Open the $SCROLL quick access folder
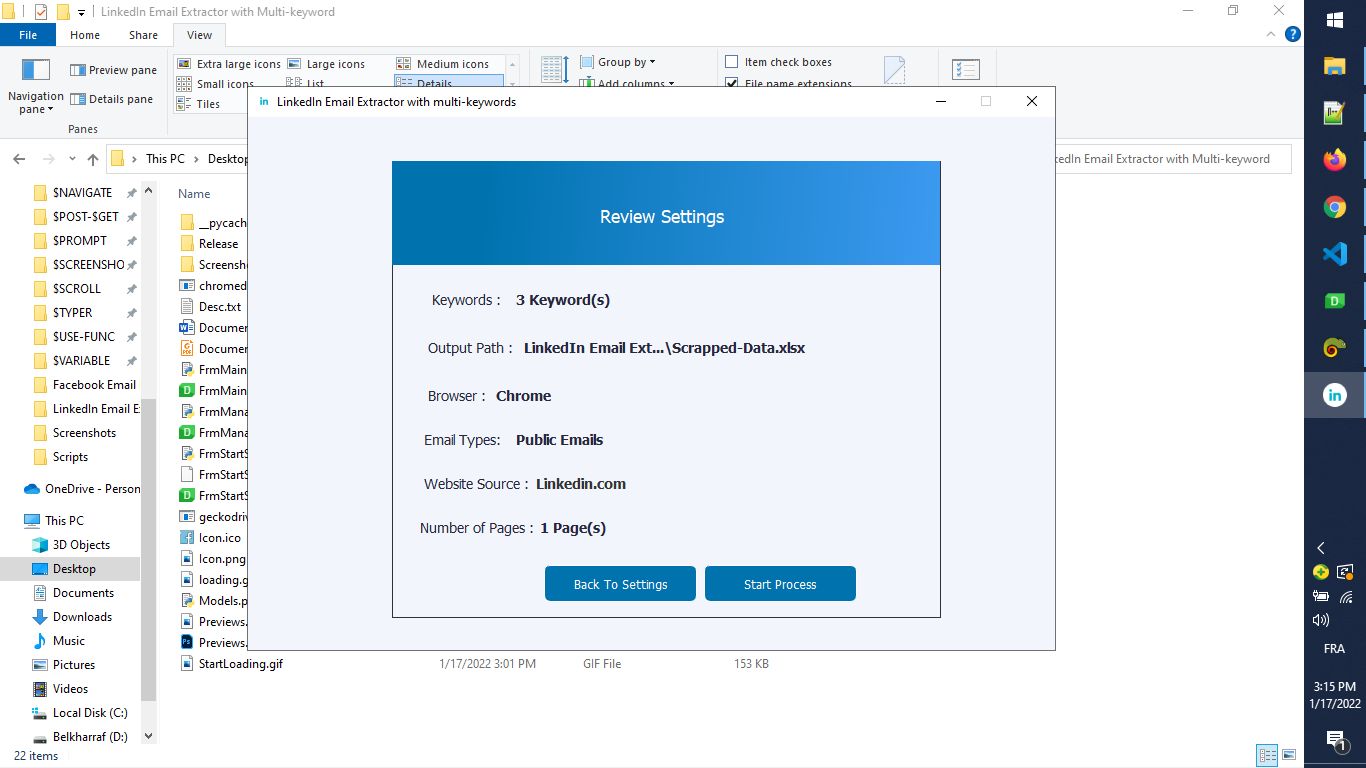 click(76, 288)
